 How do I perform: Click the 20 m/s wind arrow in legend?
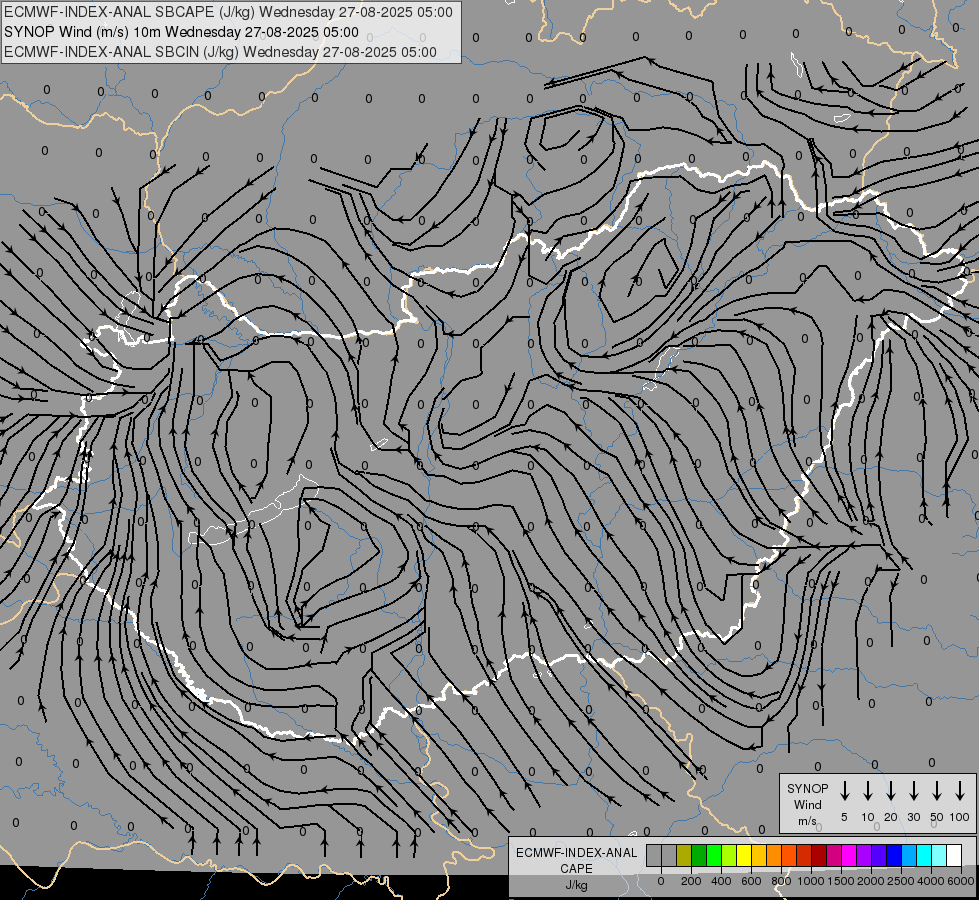pyautogui.click(x=891, y=791)
